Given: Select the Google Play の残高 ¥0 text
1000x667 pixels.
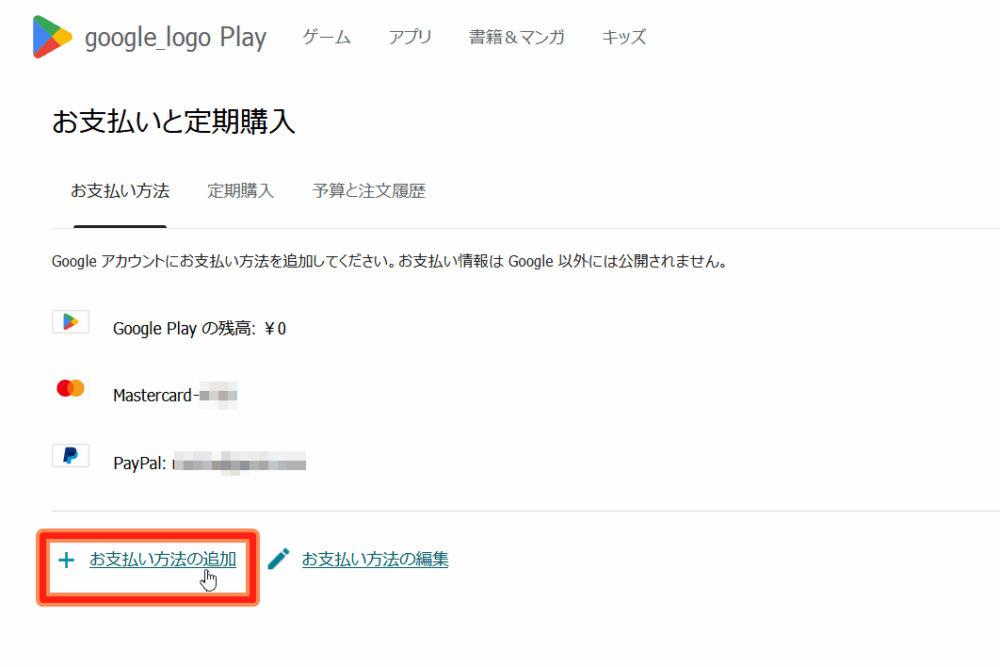Looking at the screenshot, I should click(199, 328).
